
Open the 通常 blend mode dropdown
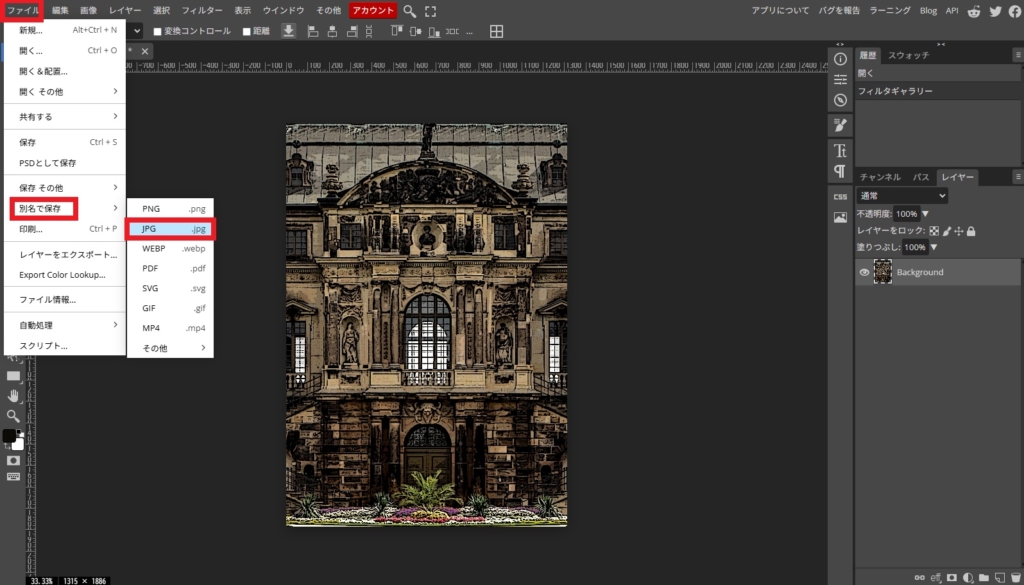pyautogui.click(x=901, y=196)
